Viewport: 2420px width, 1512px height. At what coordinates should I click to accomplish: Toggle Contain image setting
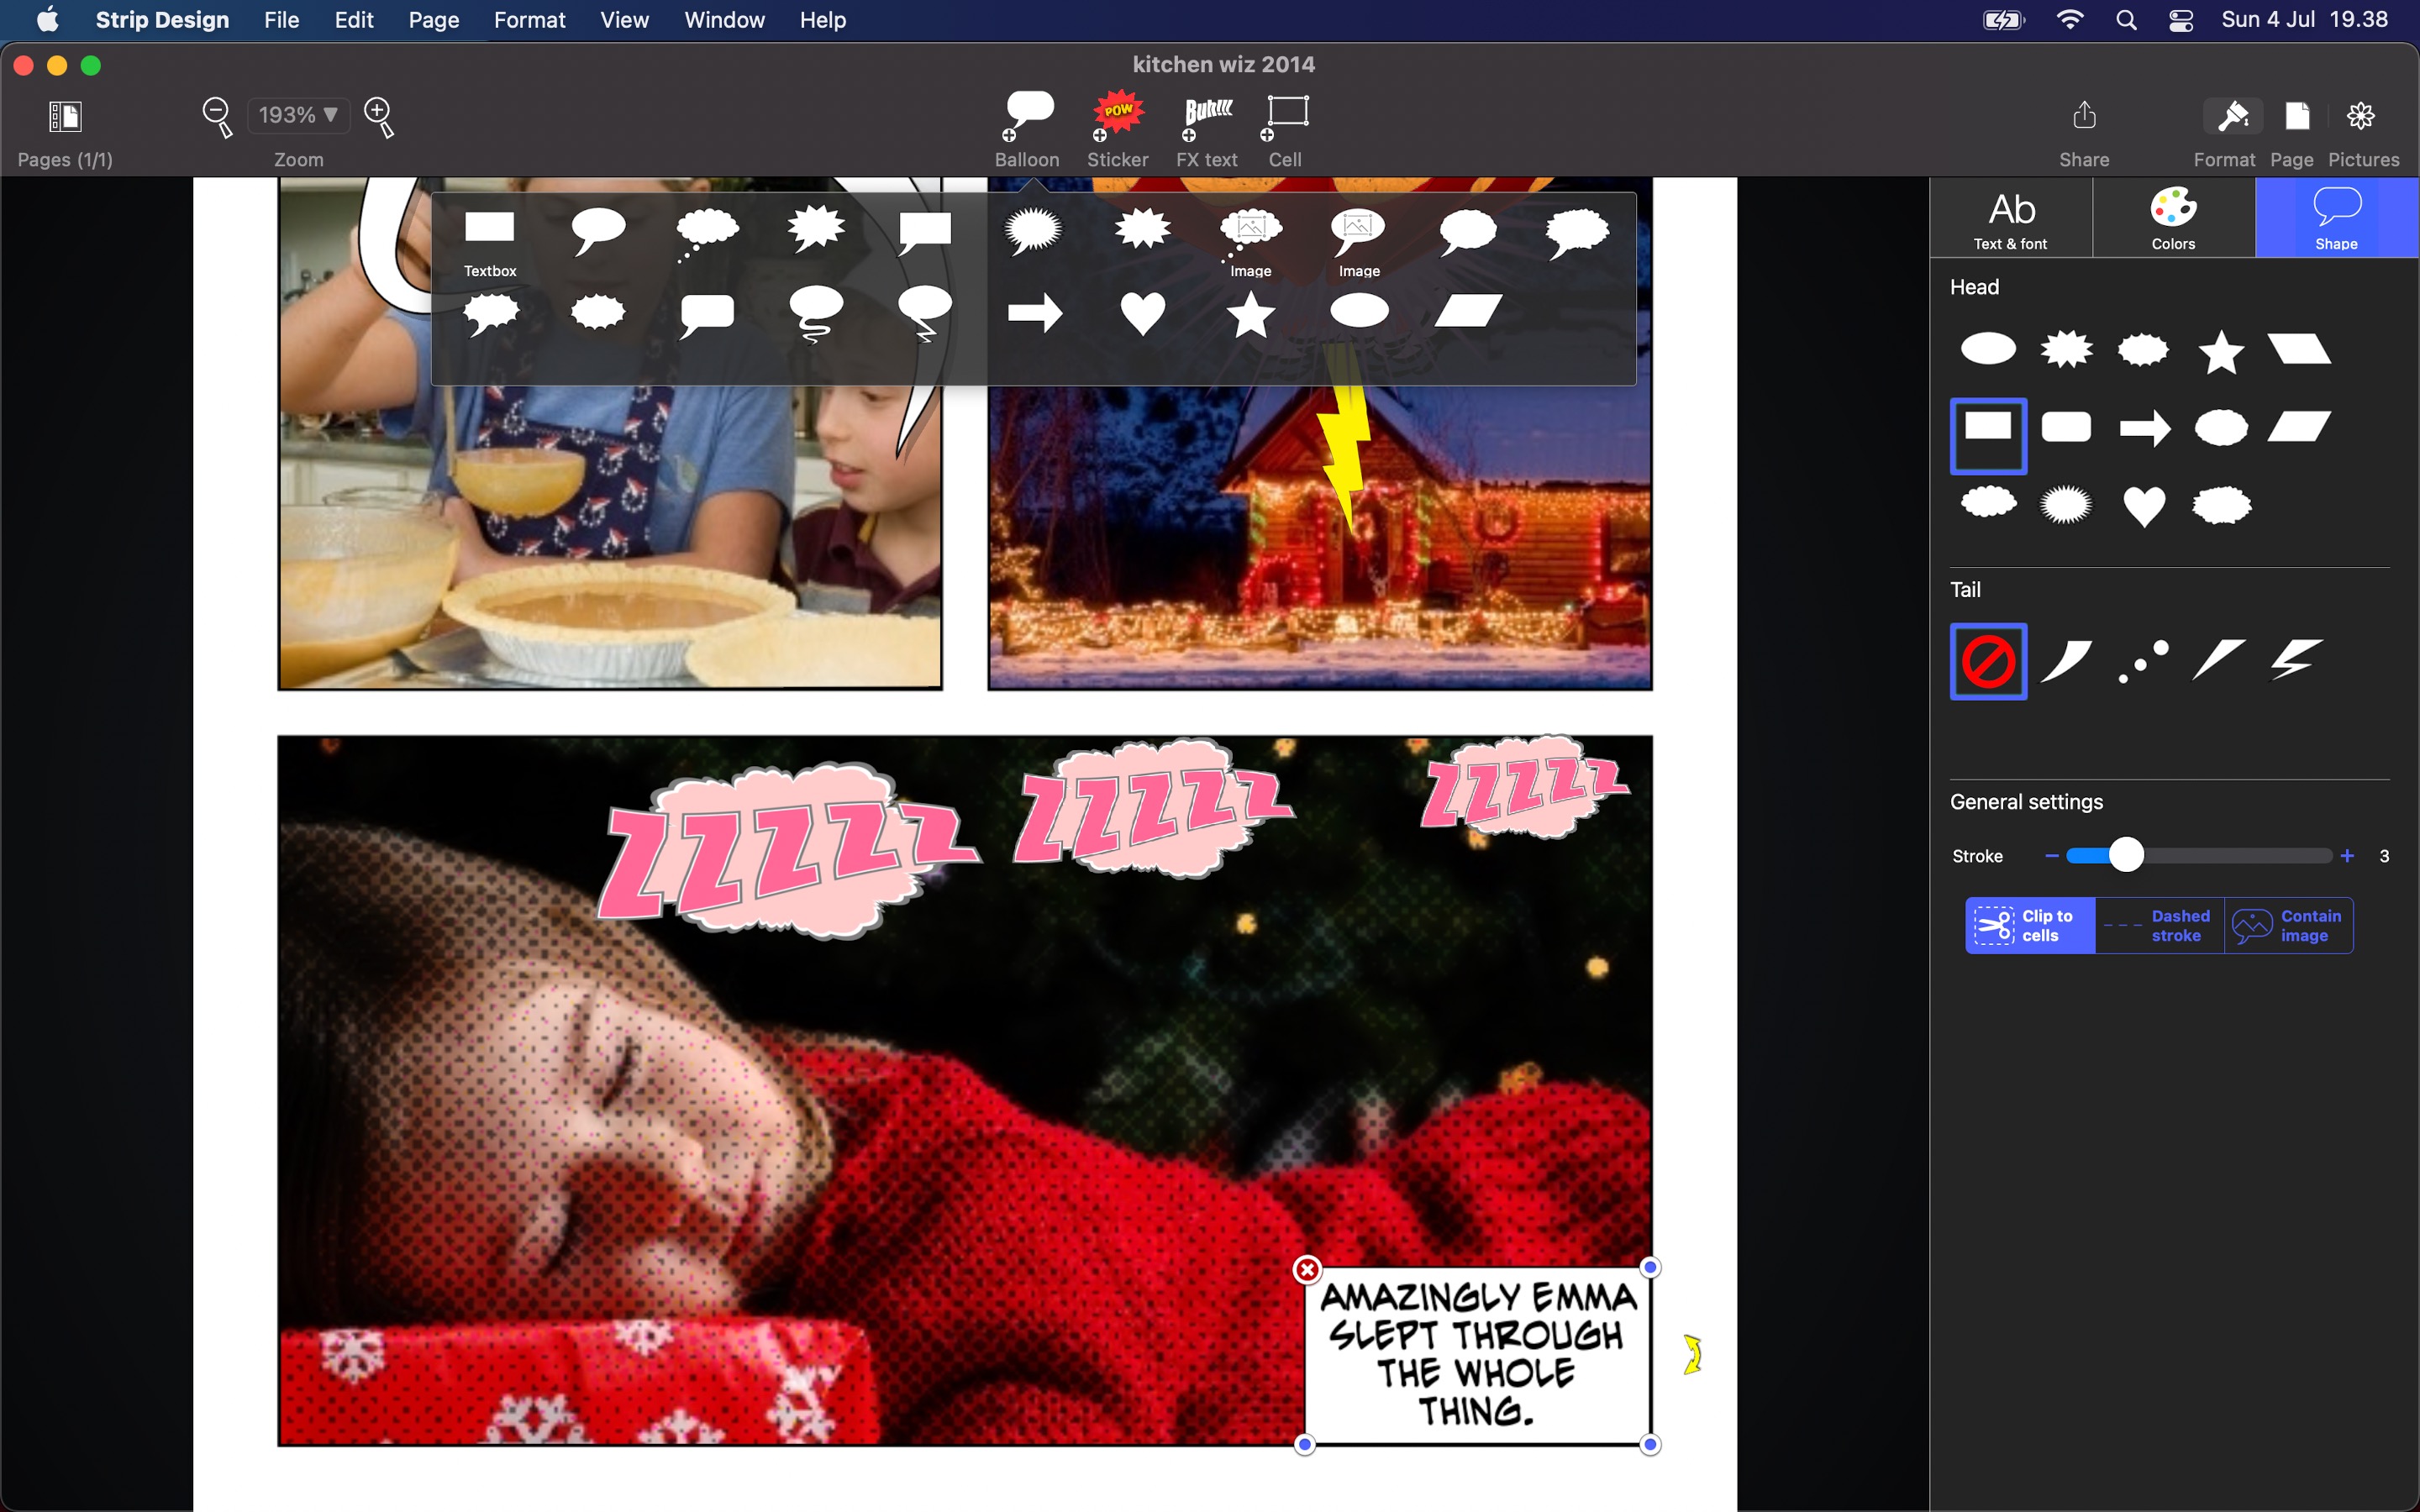tap(2288, 925)
